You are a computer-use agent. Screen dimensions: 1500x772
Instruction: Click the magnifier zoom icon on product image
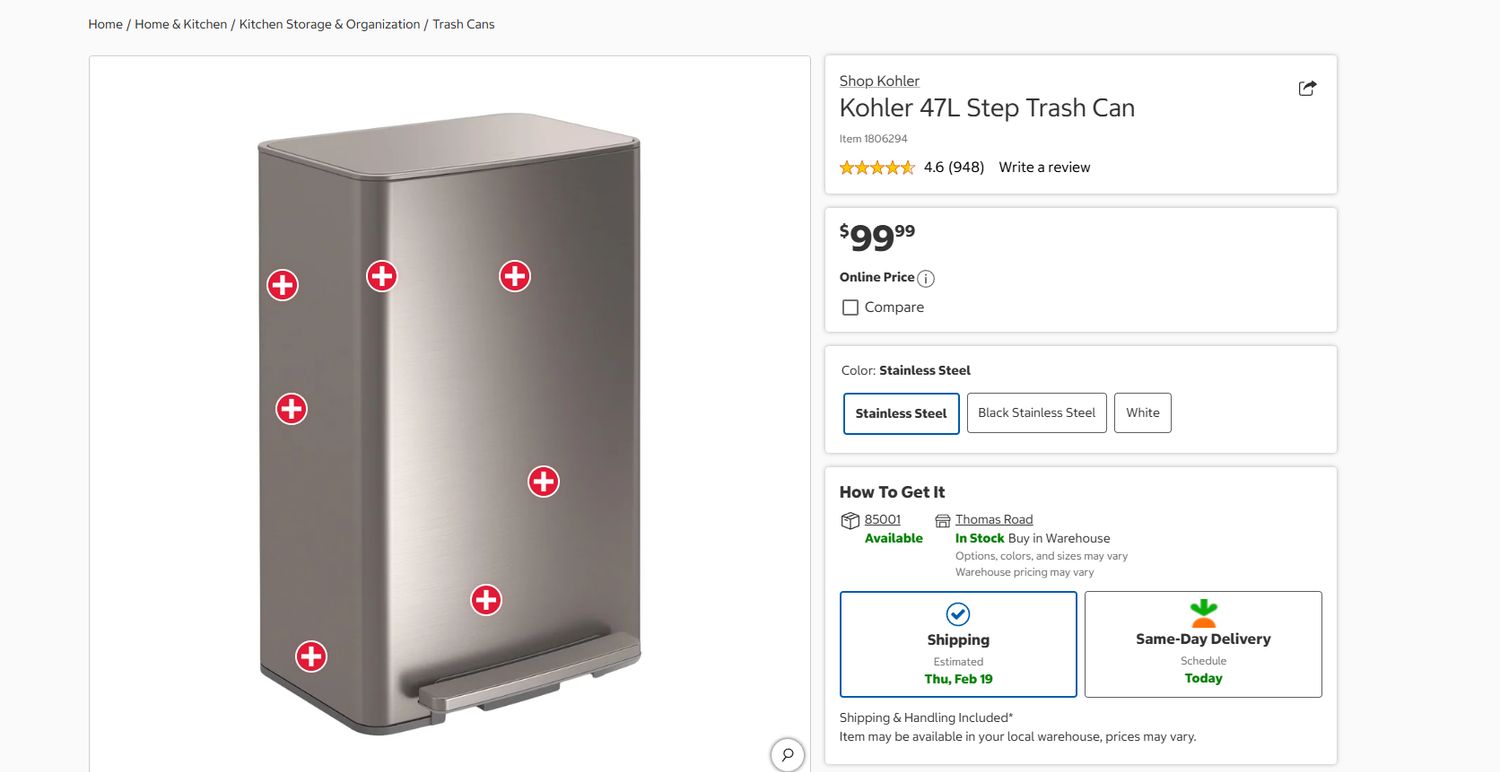point(787,754)
